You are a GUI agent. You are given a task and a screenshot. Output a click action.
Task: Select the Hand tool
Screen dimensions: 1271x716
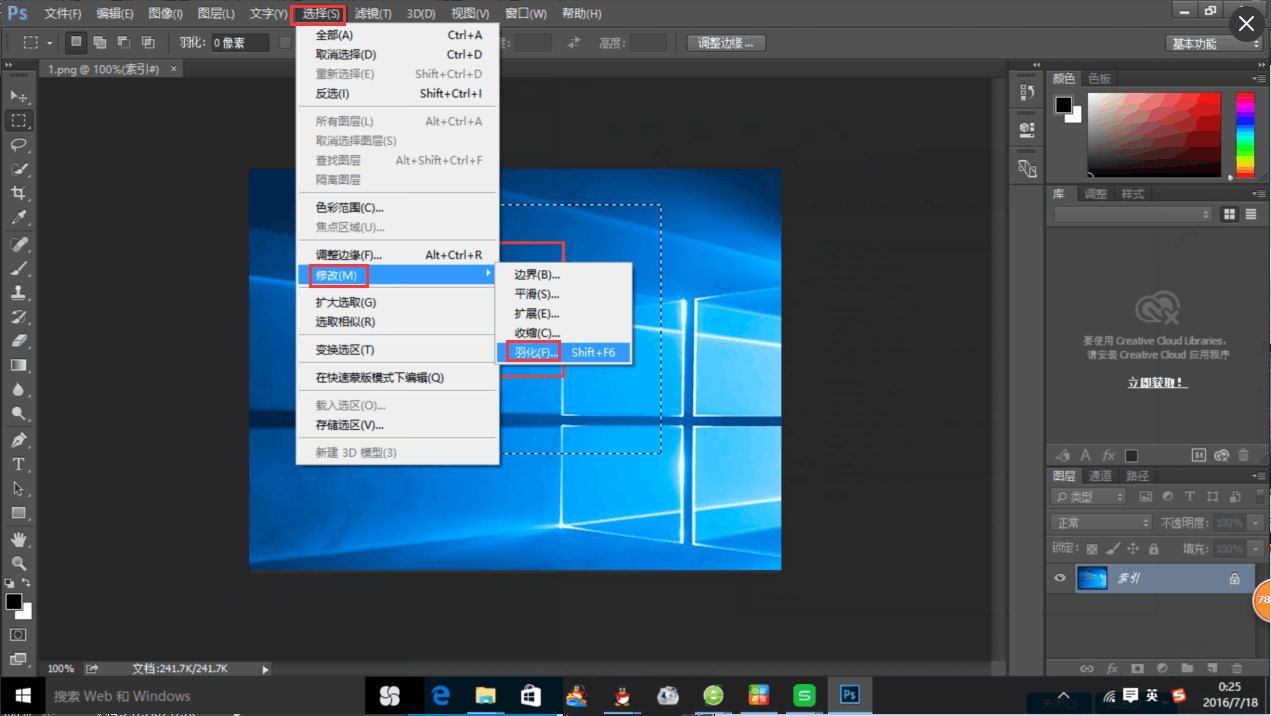coord(18,540)
